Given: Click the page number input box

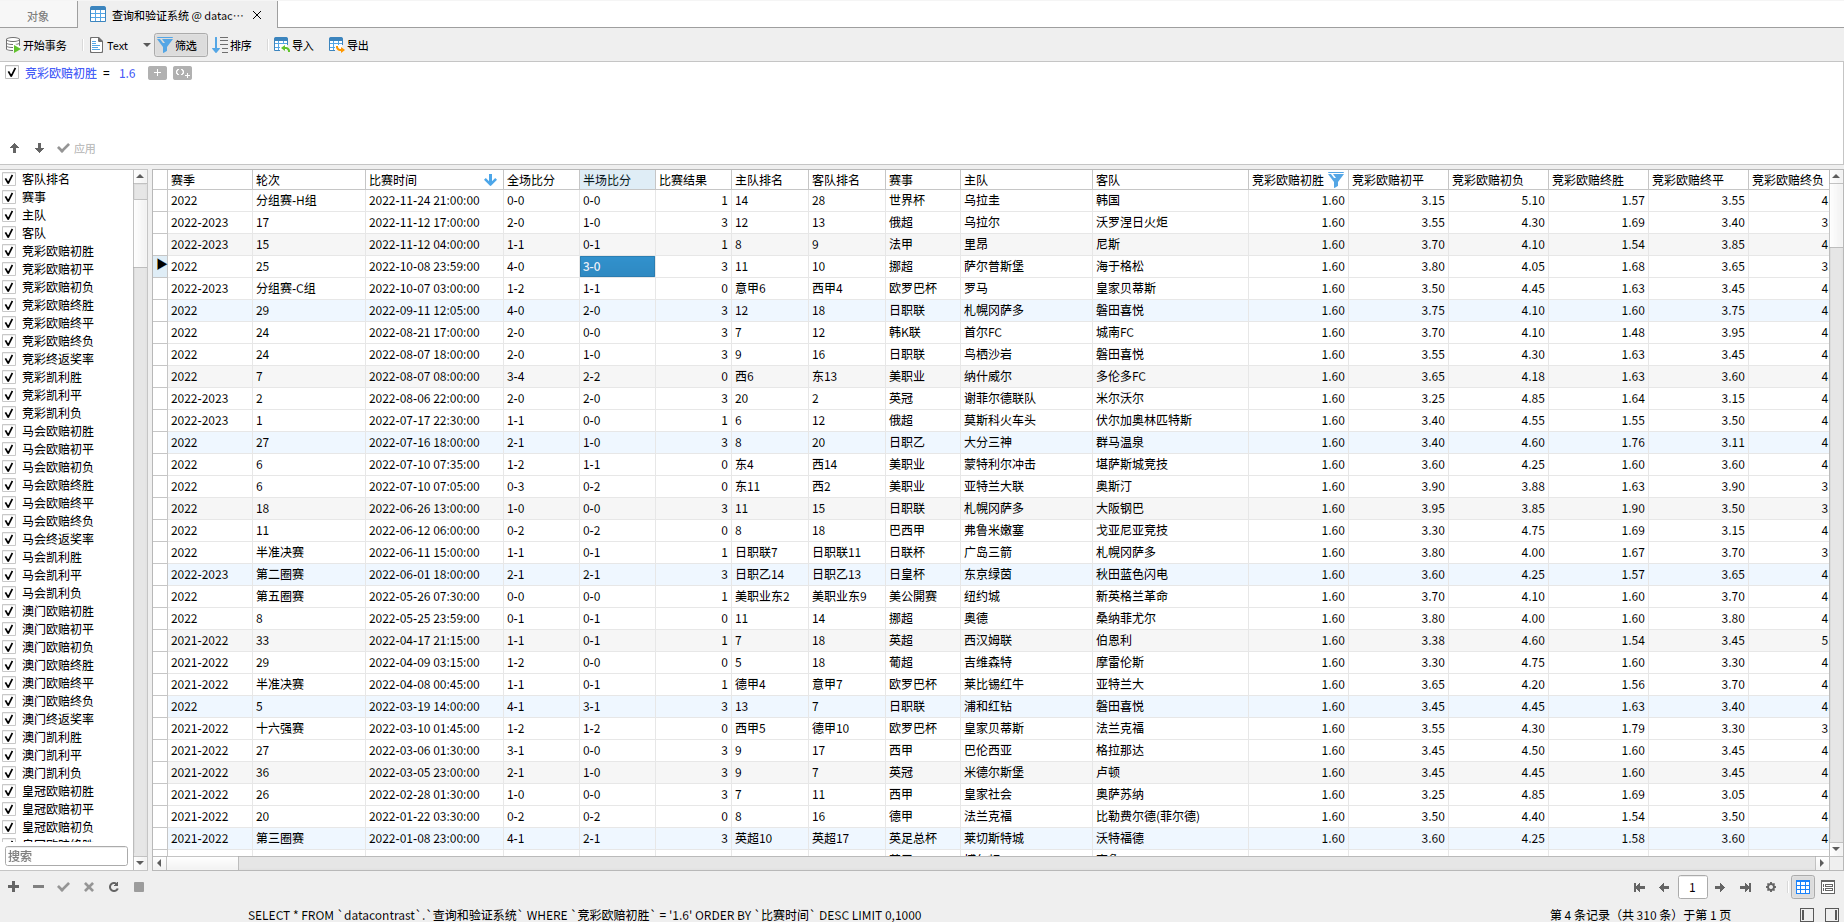Looking at the screenshot, I should click(1692, 887).
